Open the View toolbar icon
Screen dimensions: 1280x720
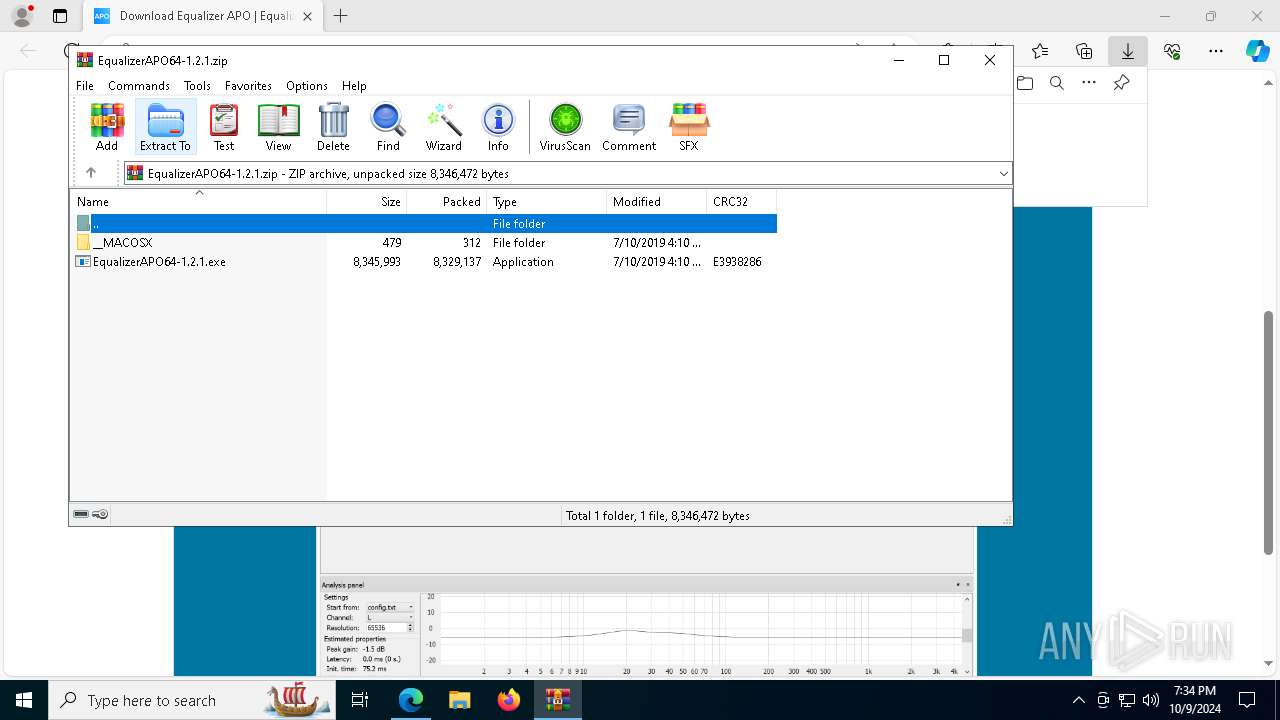[278, 127]
